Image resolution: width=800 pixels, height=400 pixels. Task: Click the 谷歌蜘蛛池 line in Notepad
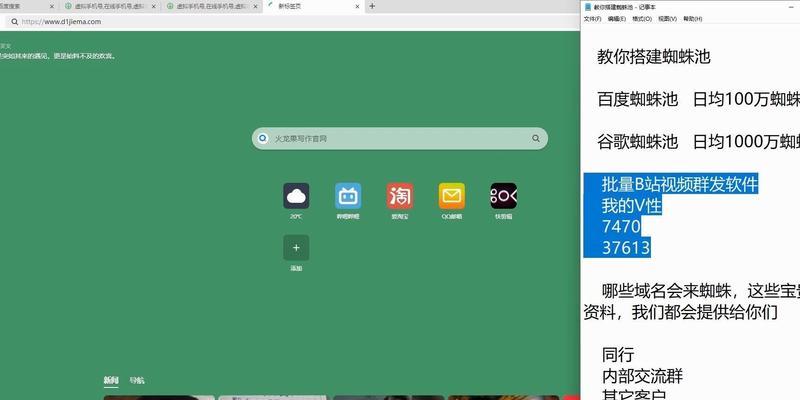698,142
